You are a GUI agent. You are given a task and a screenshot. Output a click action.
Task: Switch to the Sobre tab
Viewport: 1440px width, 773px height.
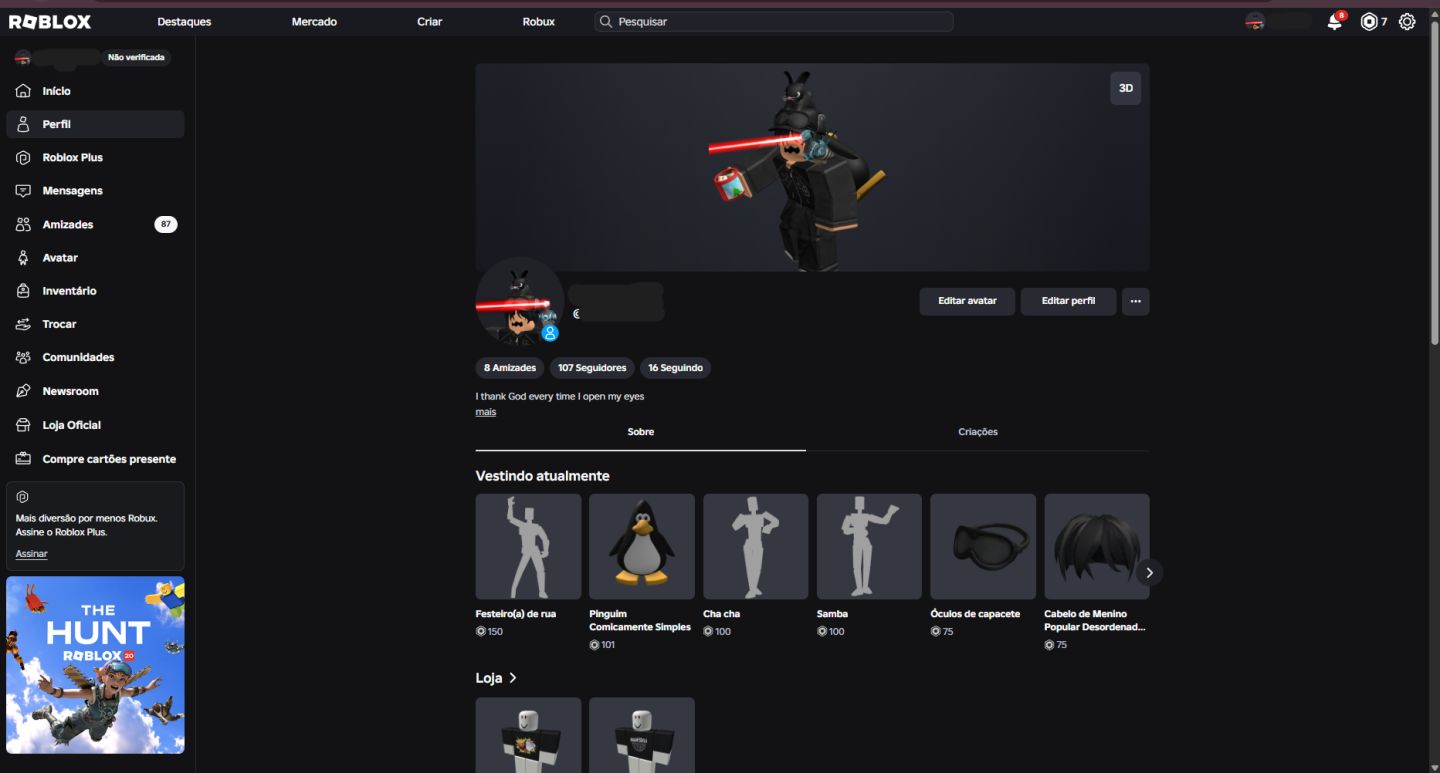click(641, 432)
